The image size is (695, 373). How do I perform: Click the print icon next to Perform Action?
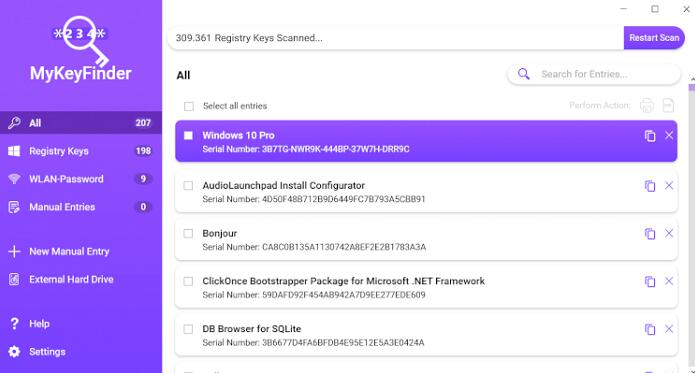click(x=647, y=105)
